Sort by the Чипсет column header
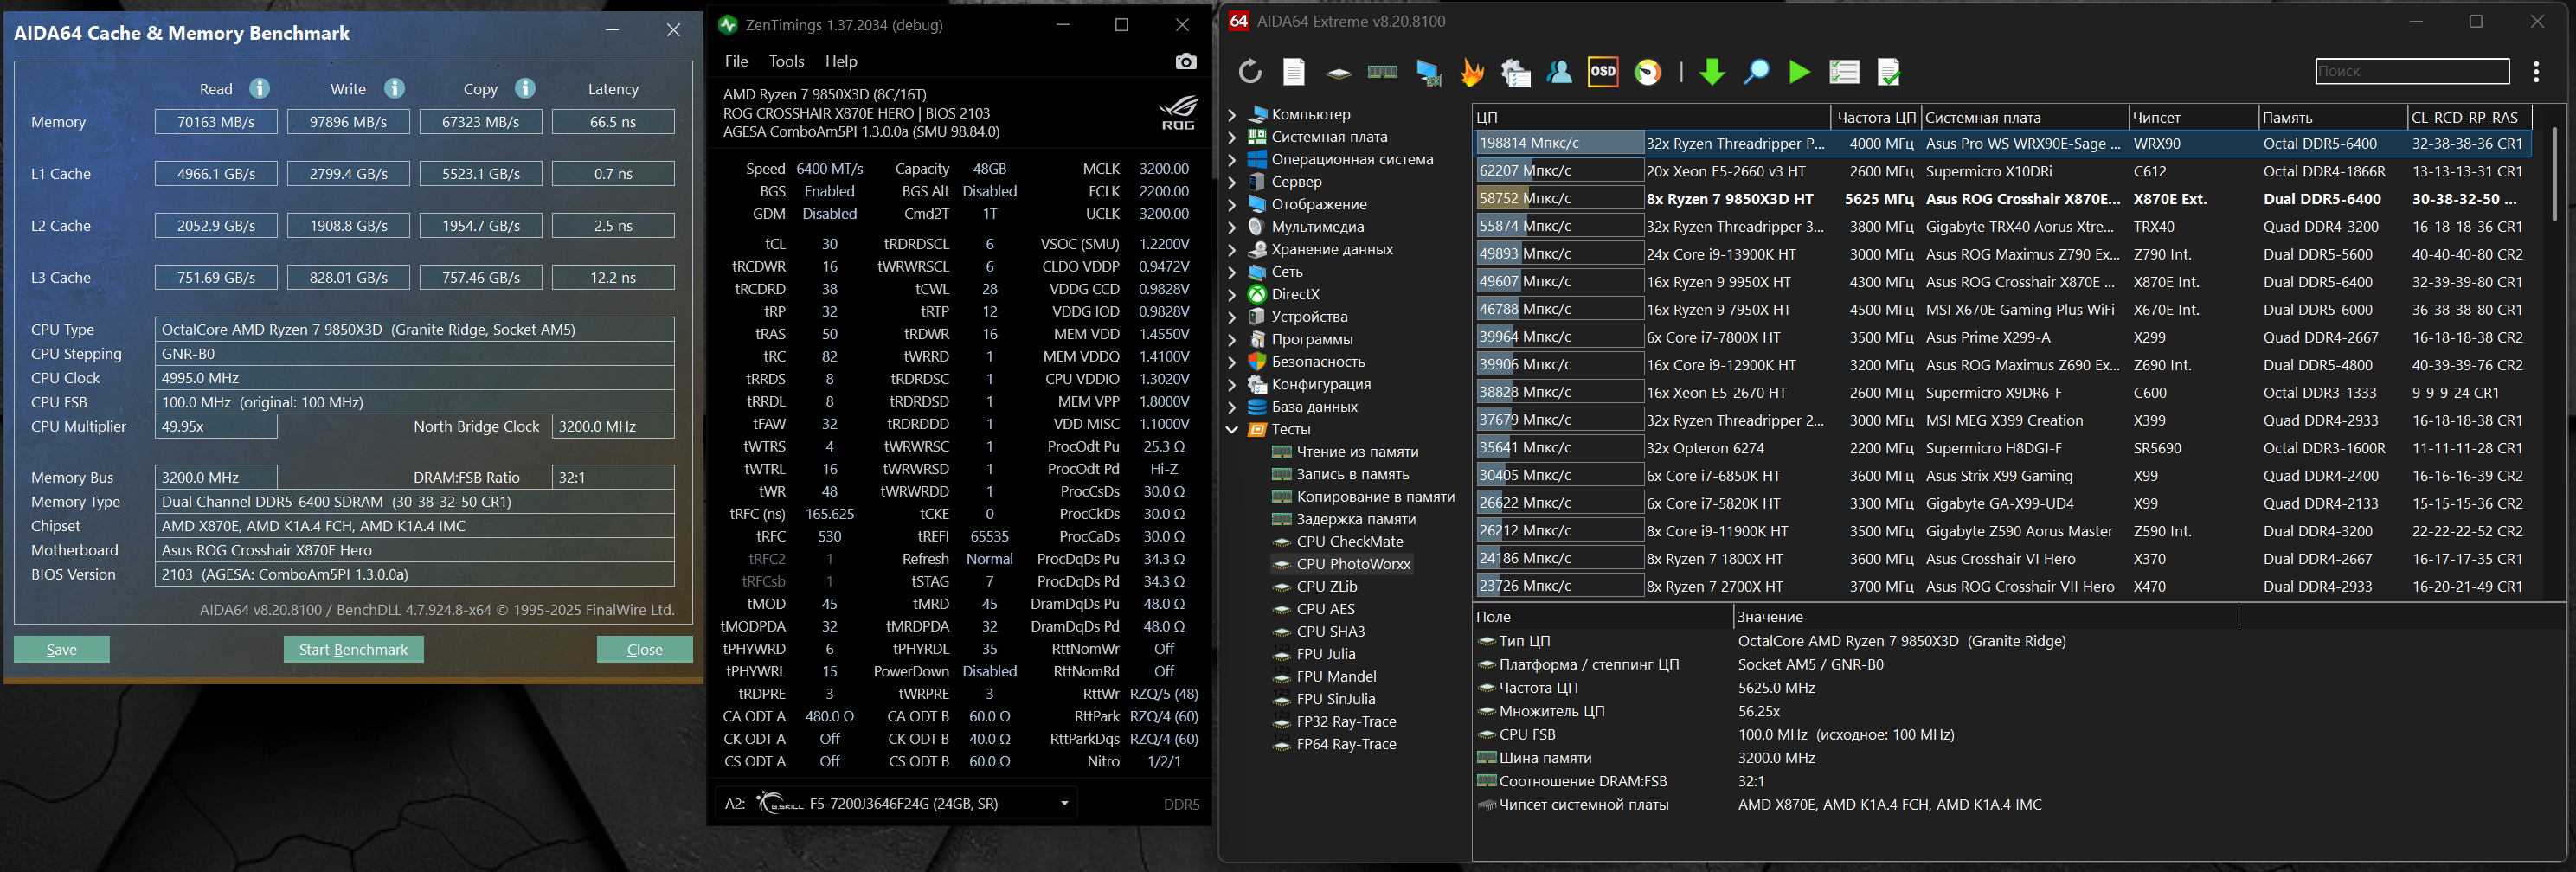 click(x=2193, y=118)
